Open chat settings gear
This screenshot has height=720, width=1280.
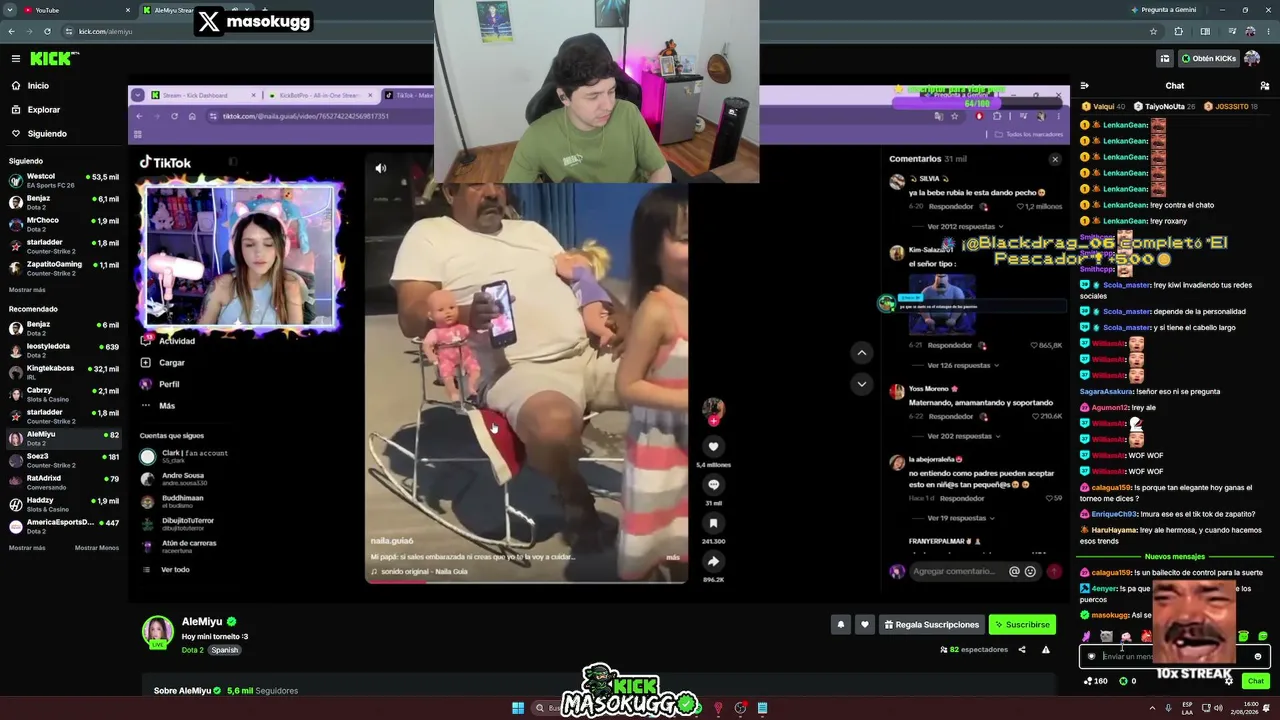(1229, 681)
